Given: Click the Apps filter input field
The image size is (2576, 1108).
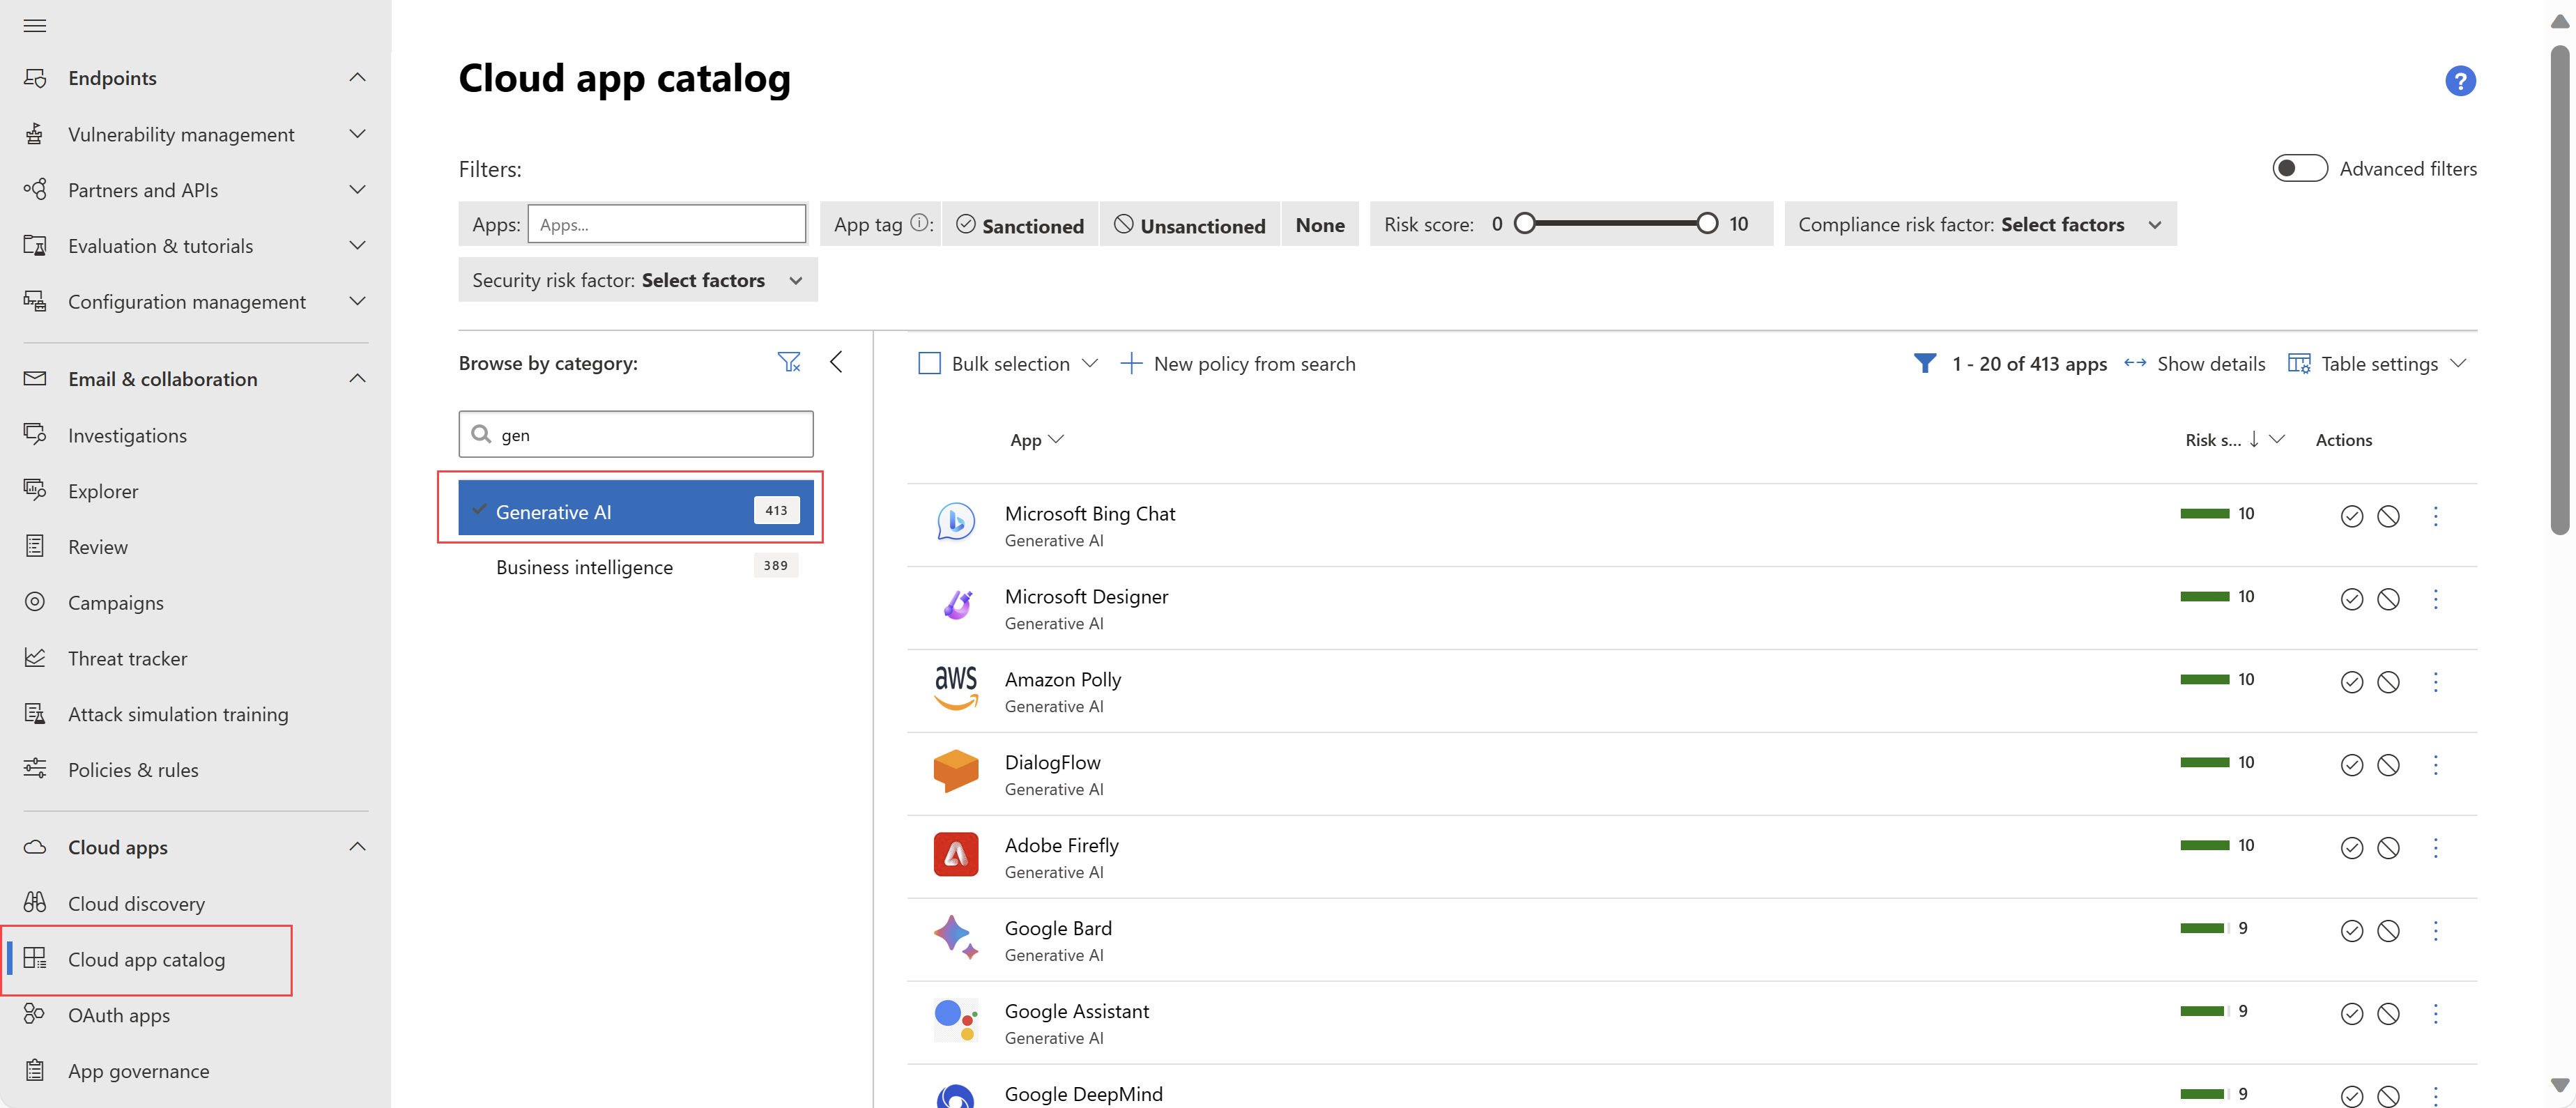Looking at the screenshot, I should [x=667, y=224].
